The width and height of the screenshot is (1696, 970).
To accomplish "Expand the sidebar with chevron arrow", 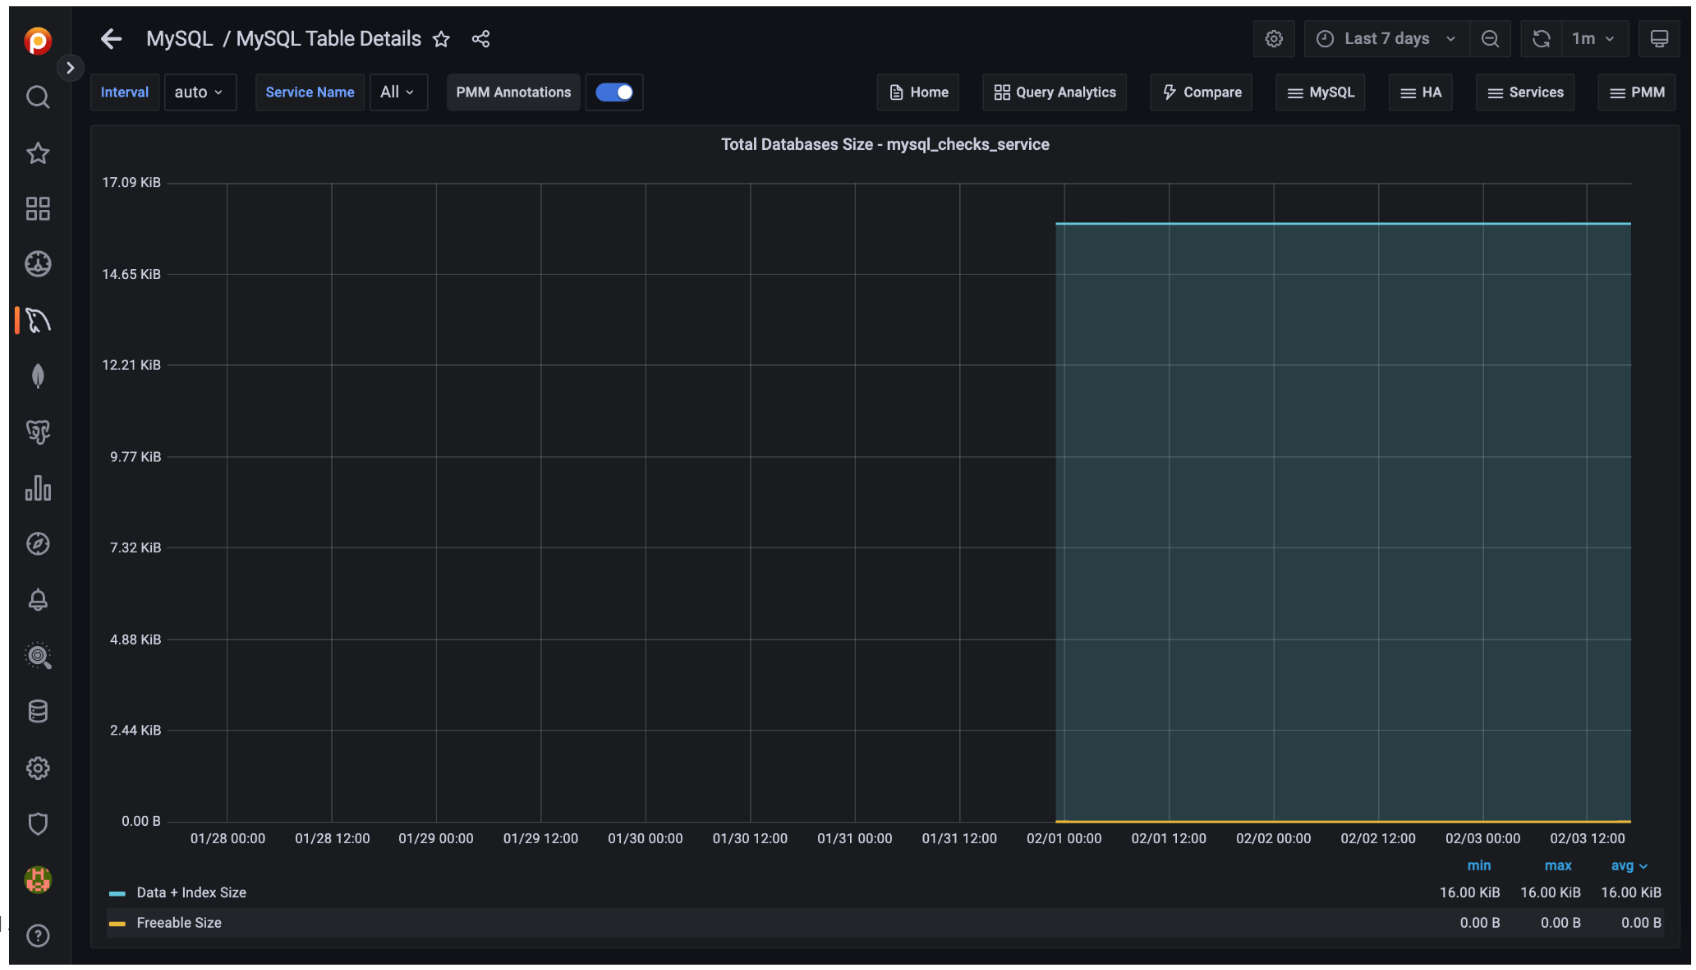I will point(70,68).
